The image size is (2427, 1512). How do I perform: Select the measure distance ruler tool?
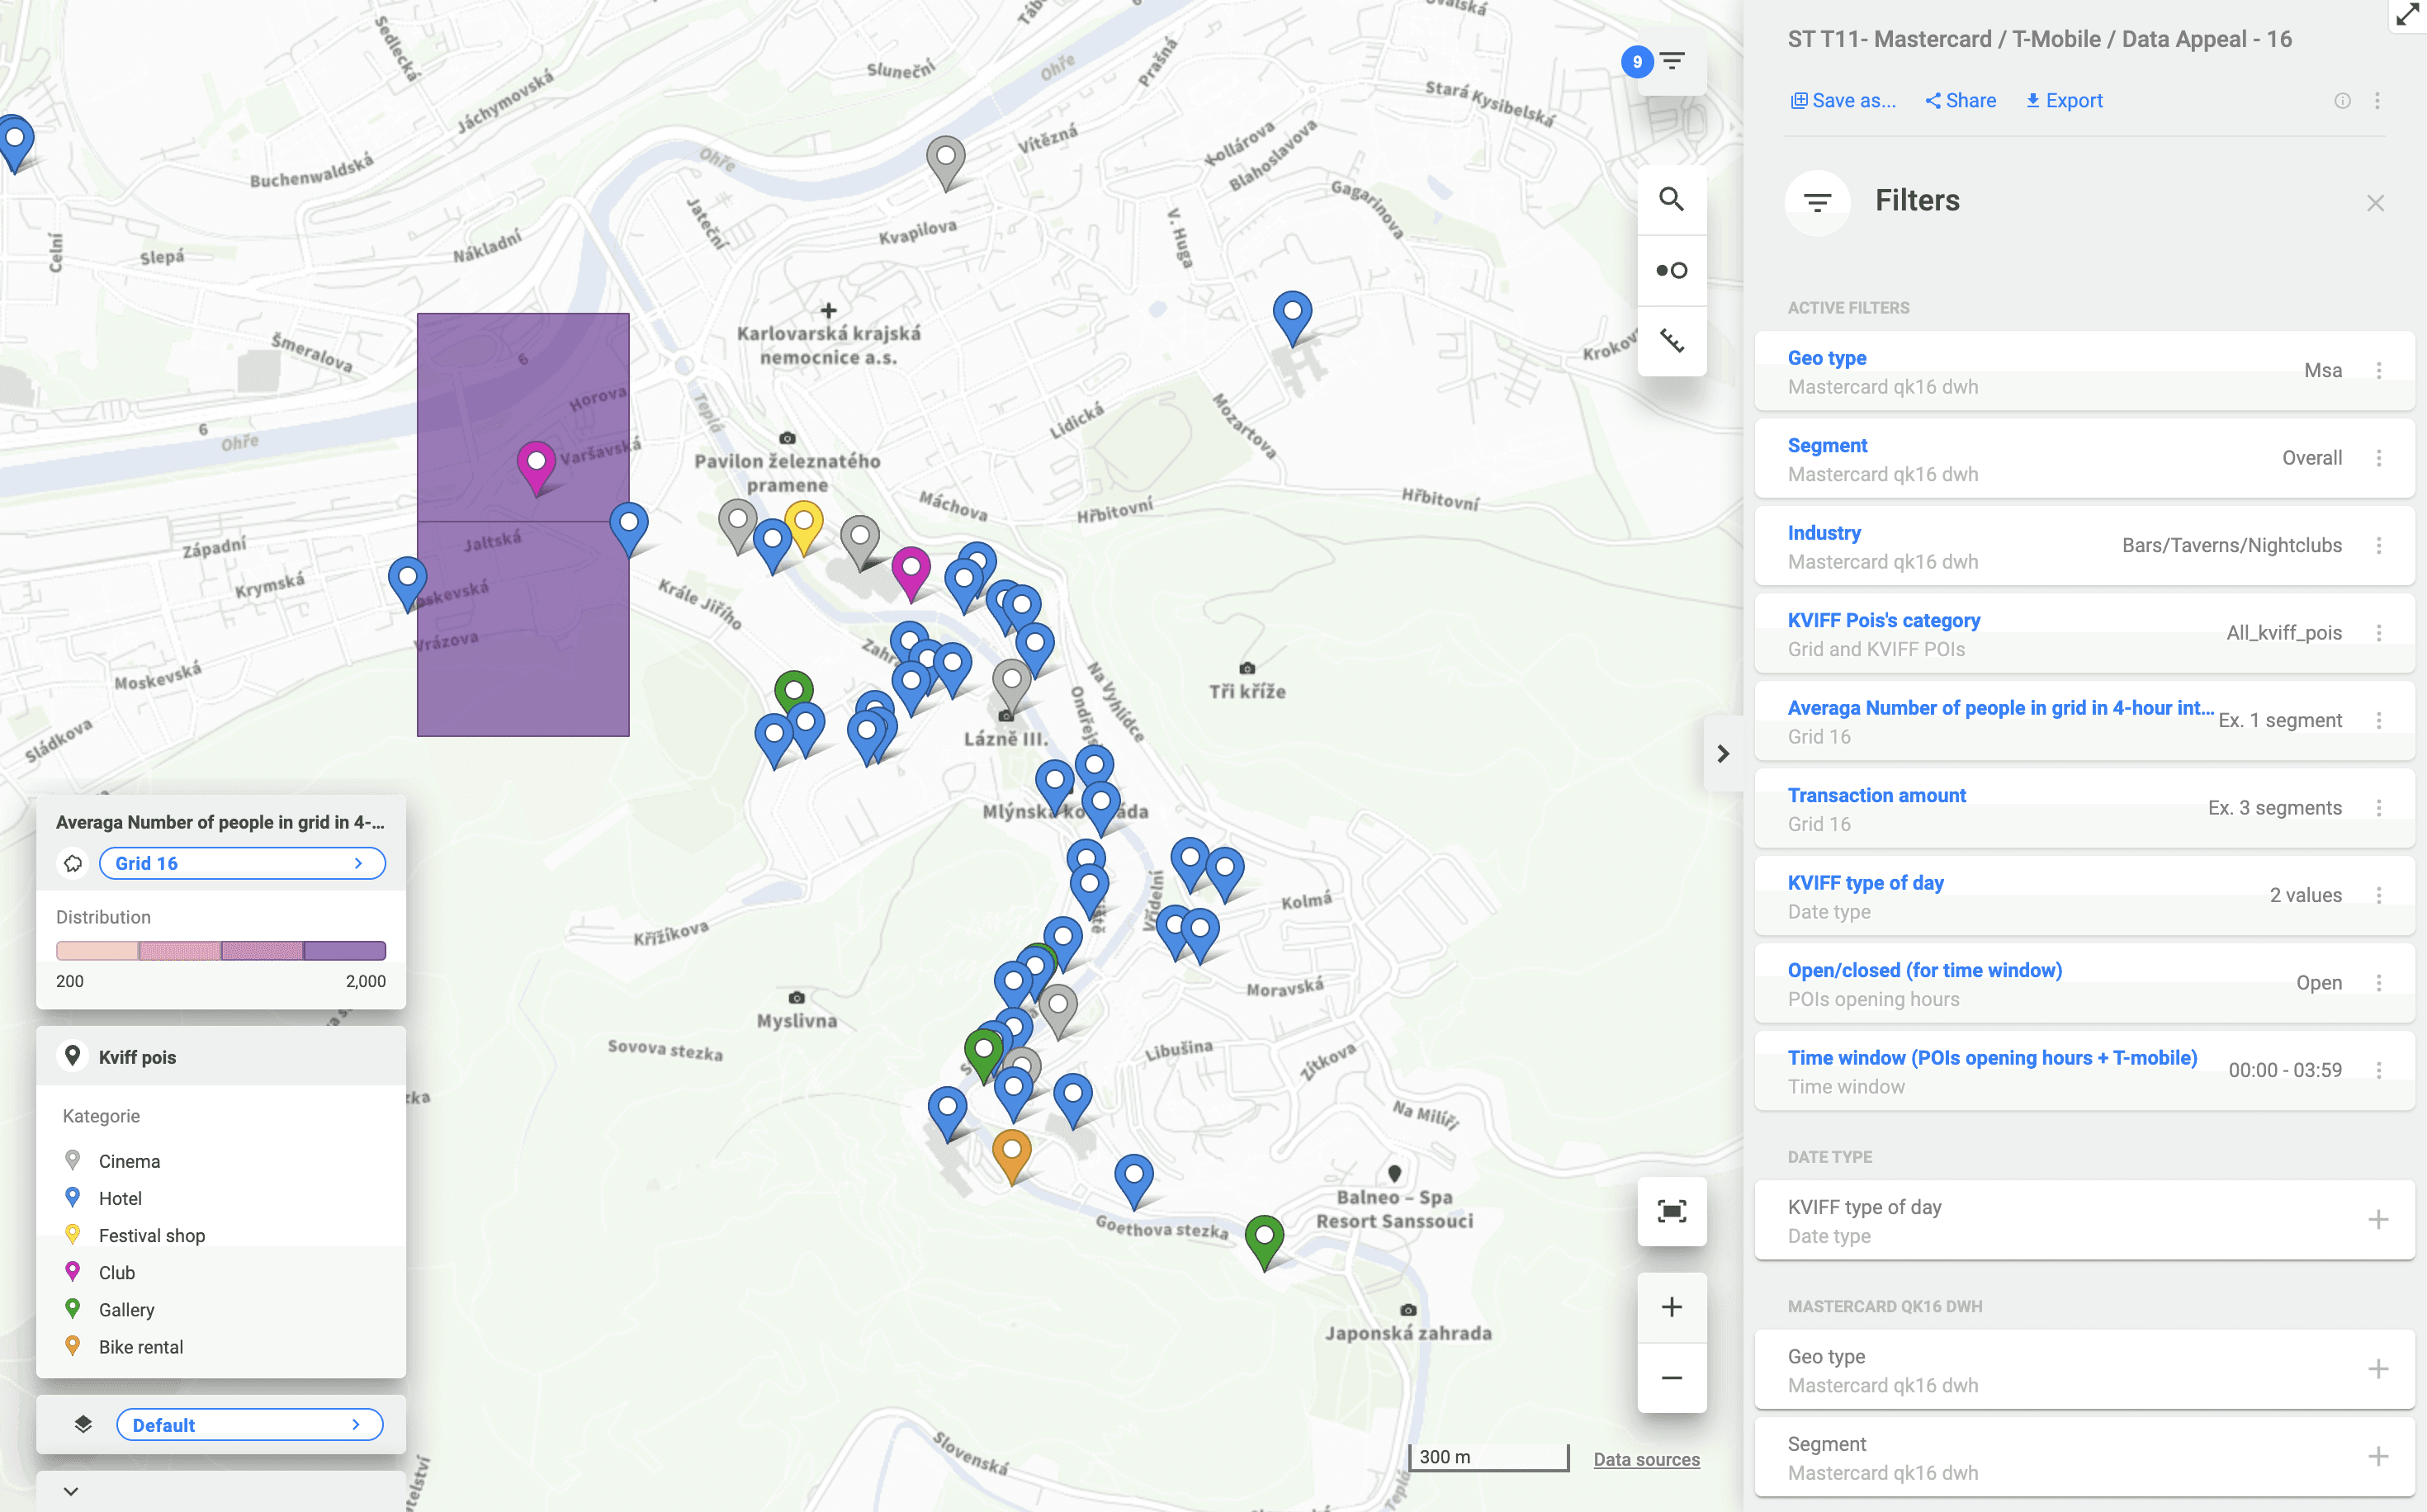coord(1671,341)
